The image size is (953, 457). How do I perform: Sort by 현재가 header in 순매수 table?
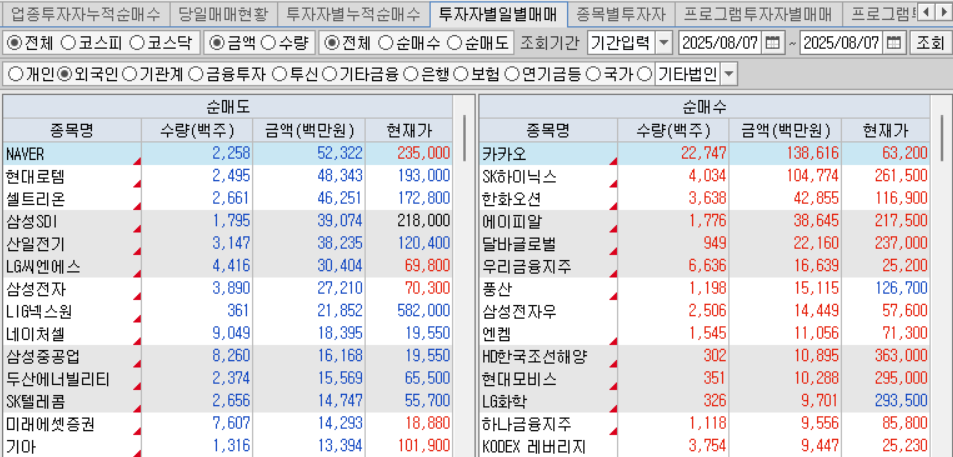tap(884, 130)
